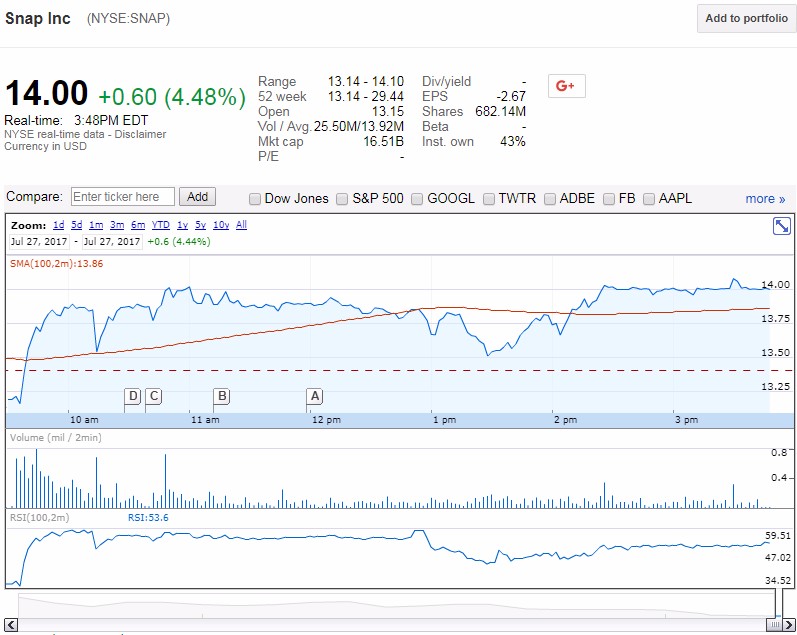Set chart zoom to 5d
This screenshot has height=635, width=797.
76,225
